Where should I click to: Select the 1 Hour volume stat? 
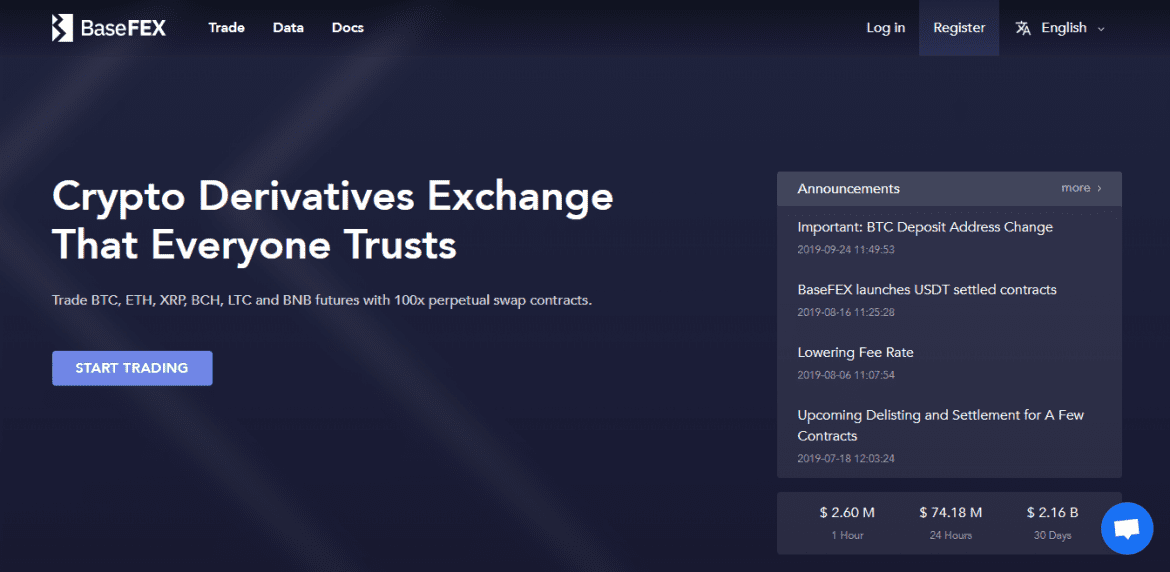(847, 522)
